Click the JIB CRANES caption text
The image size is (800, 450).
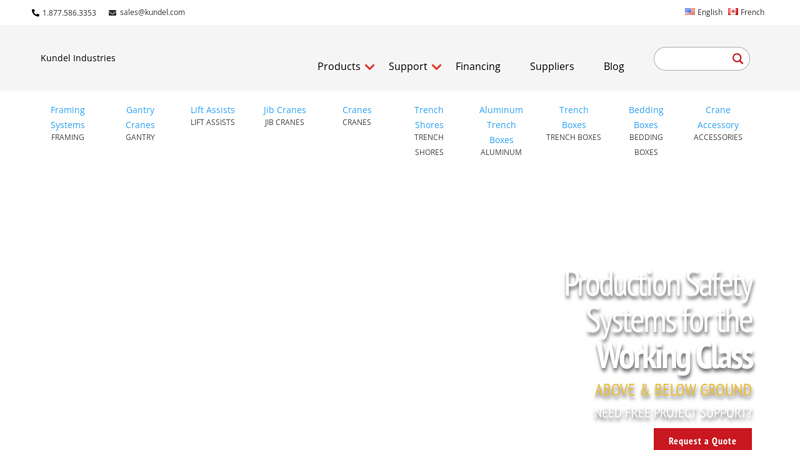click(284, 122)
